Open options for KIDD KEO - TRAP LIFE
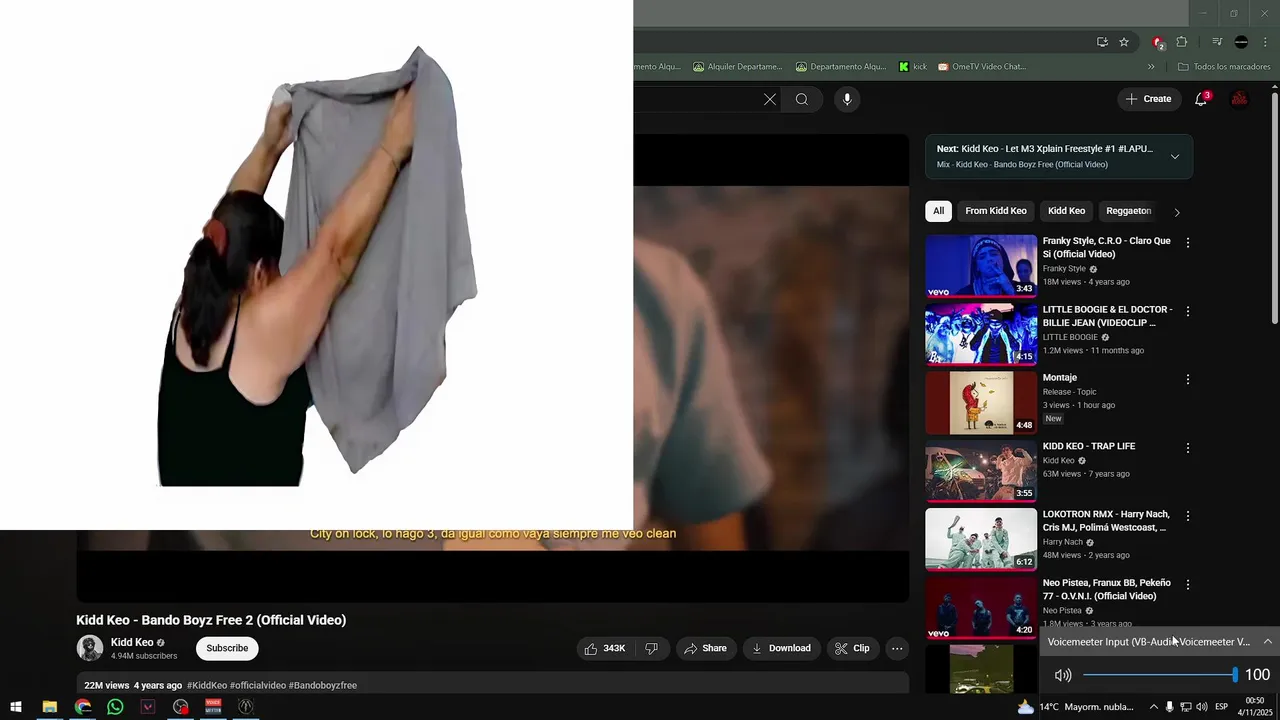This screenshot has width=1280, height=720. click(x=1188, y=448)
